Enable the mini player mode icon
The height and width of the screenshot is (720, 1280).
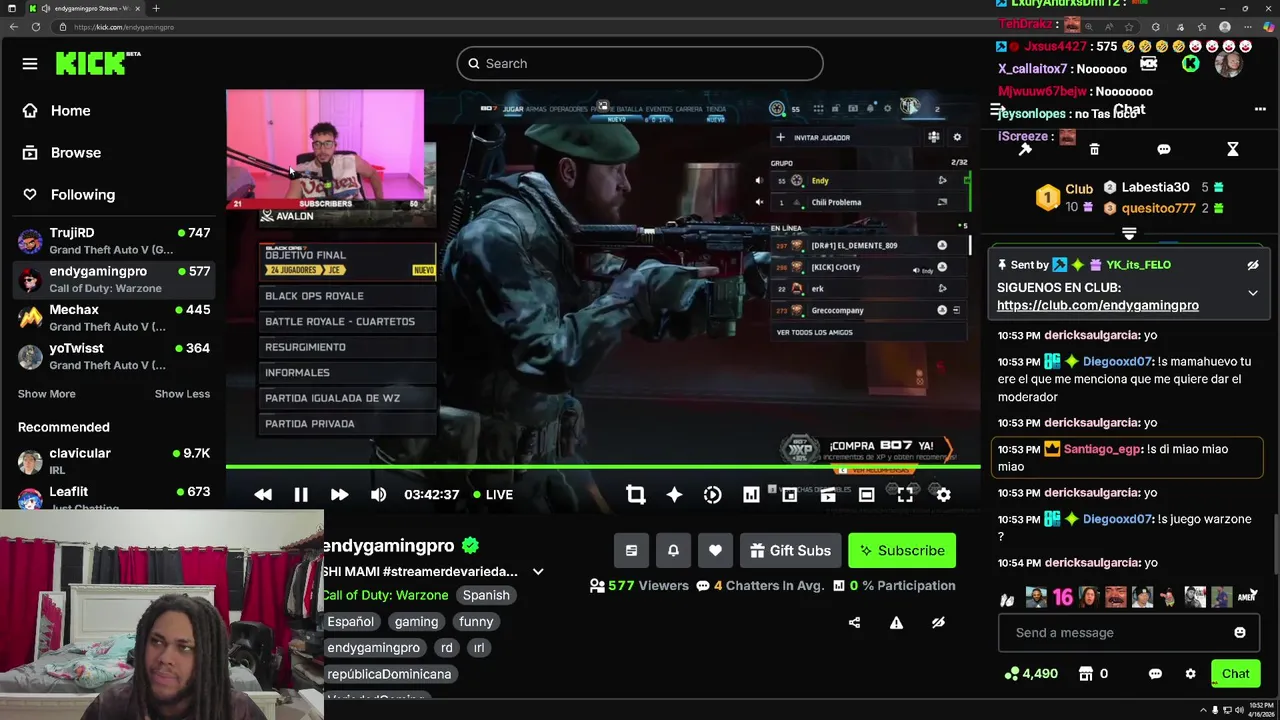(789, 495)
